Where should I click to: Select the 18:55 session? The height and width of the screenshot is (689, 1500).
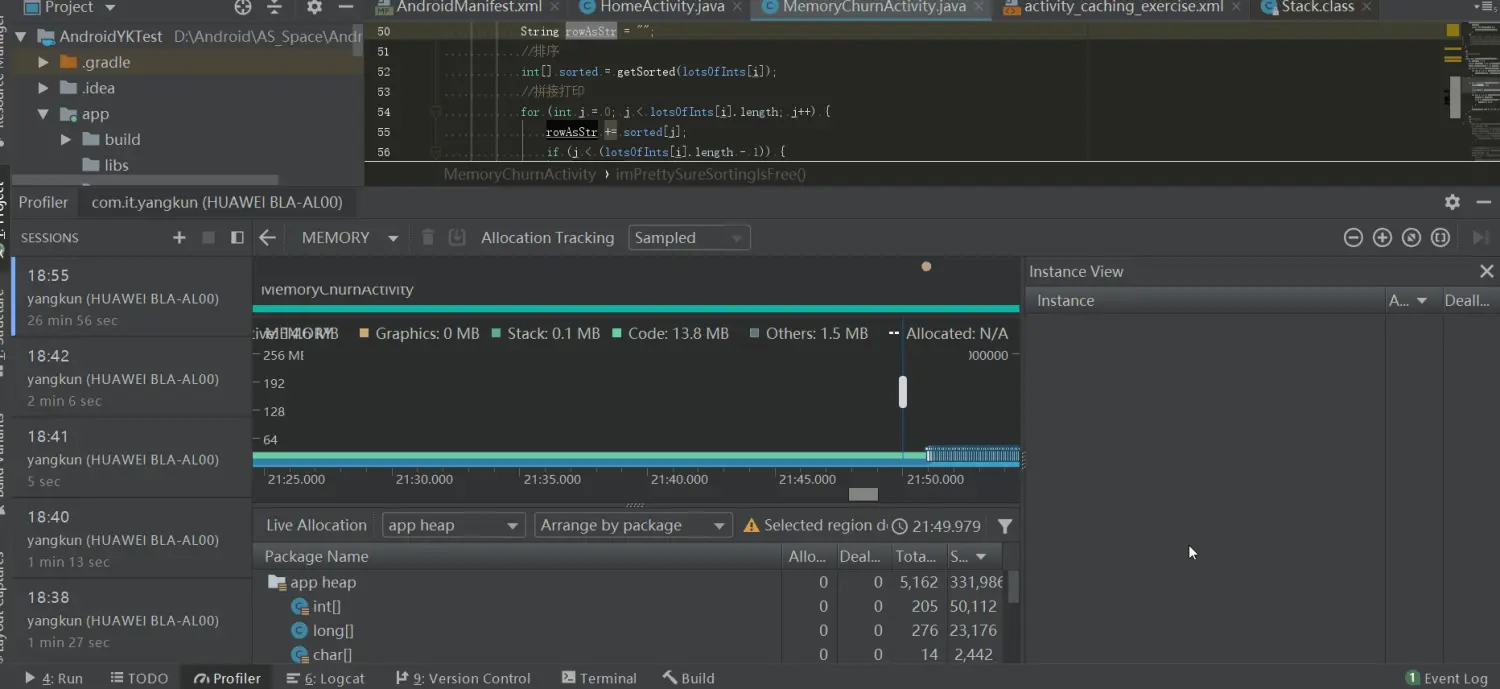[131, 297]
